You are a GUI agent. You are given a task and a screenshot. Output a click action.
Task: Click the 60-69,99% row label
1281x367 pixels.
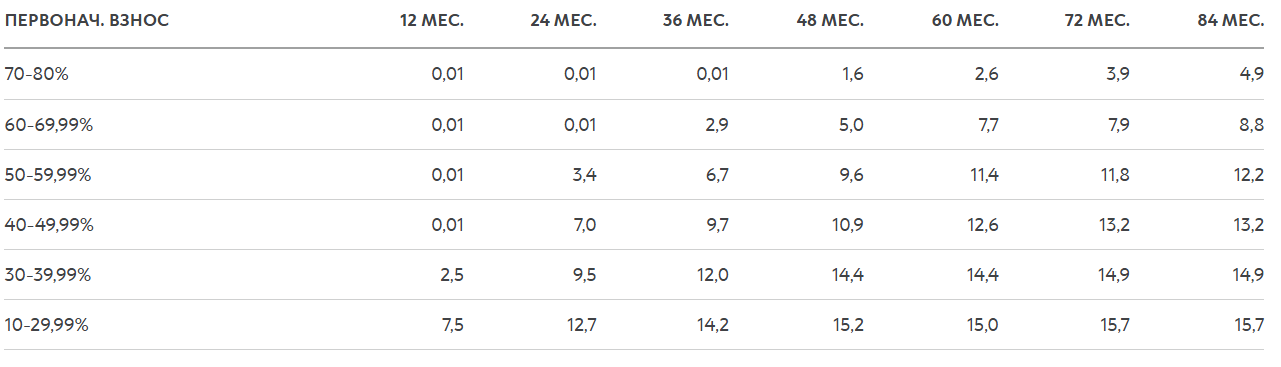tap(48, 125)
